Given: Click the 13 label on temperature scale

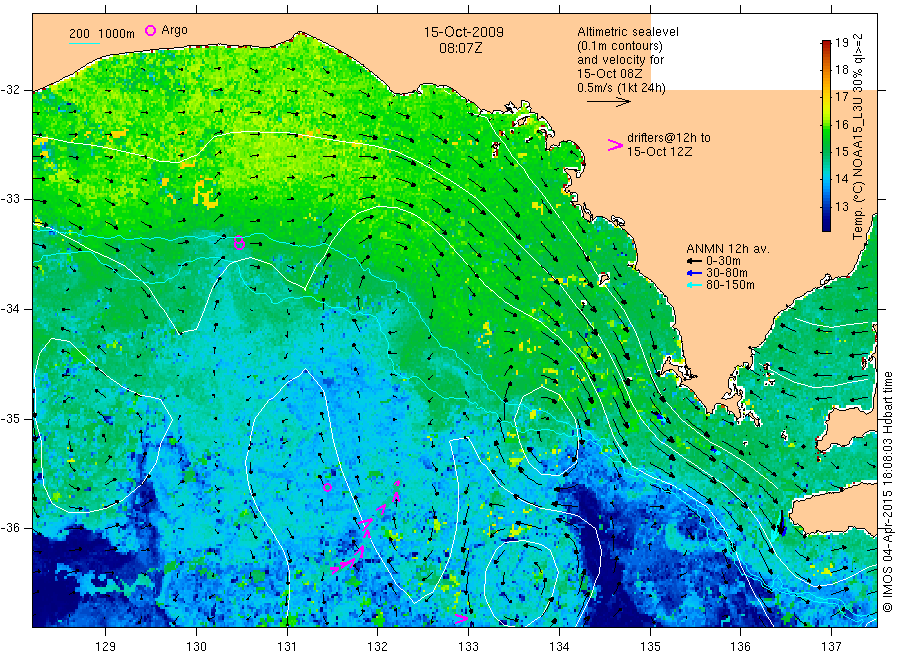Looking at the screenshot, I should pyautogui.click(x=841, y=207).
